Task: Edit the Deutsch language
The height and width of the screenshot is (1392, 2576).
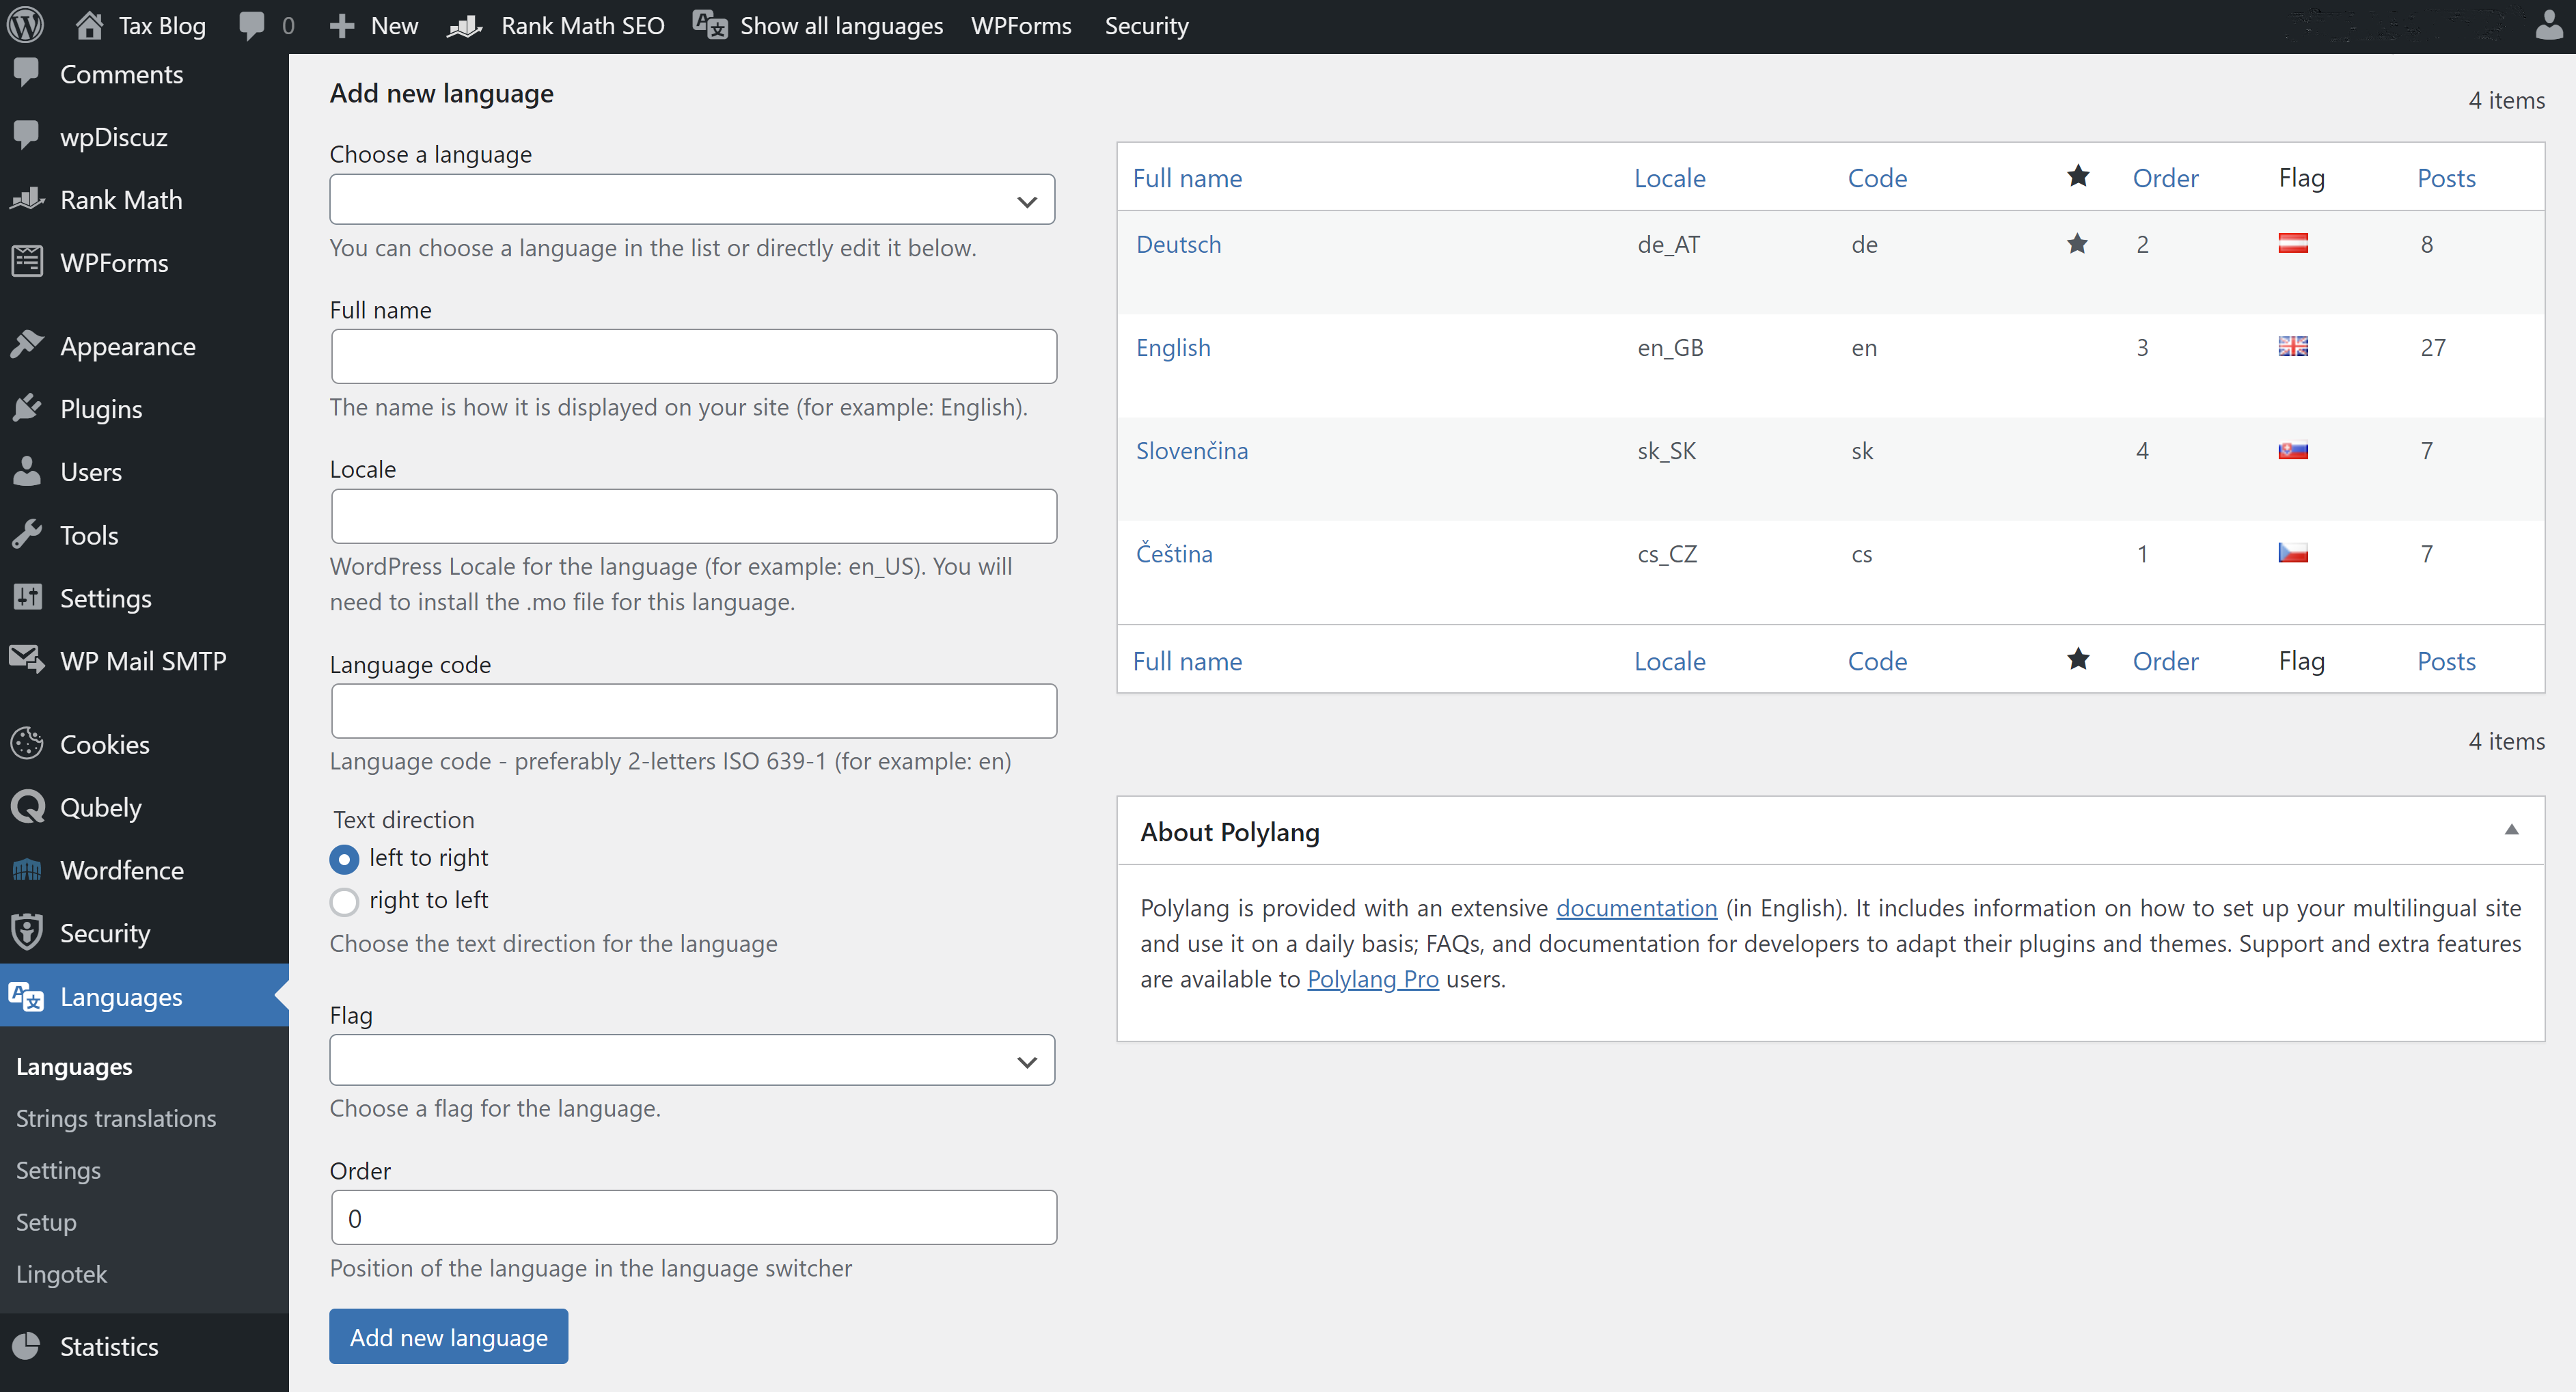Action: (x=1178, y=244)
